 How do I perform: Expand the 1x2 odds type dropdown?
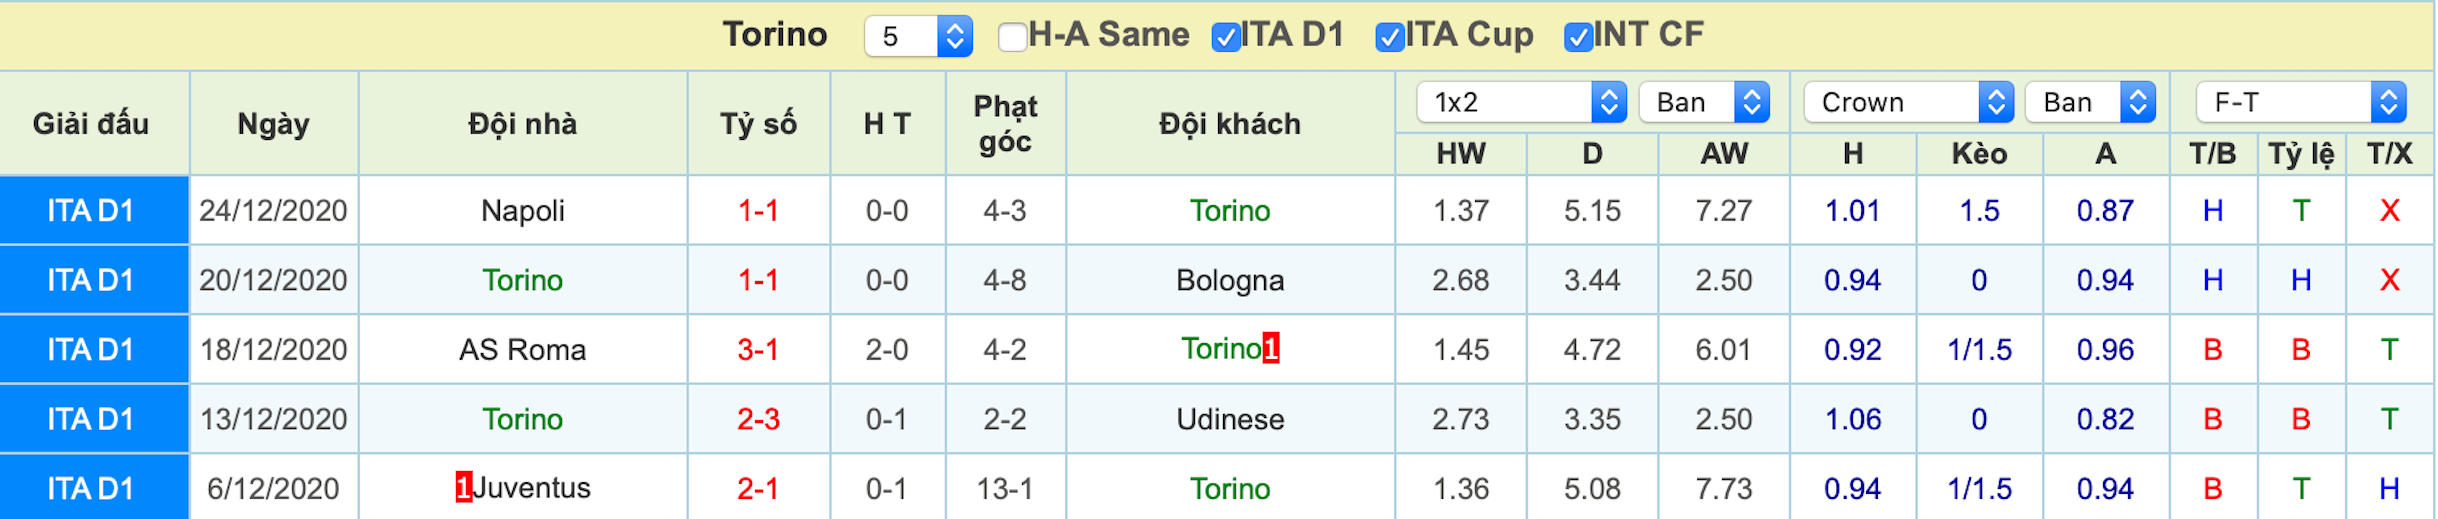tap(1522, 102)
